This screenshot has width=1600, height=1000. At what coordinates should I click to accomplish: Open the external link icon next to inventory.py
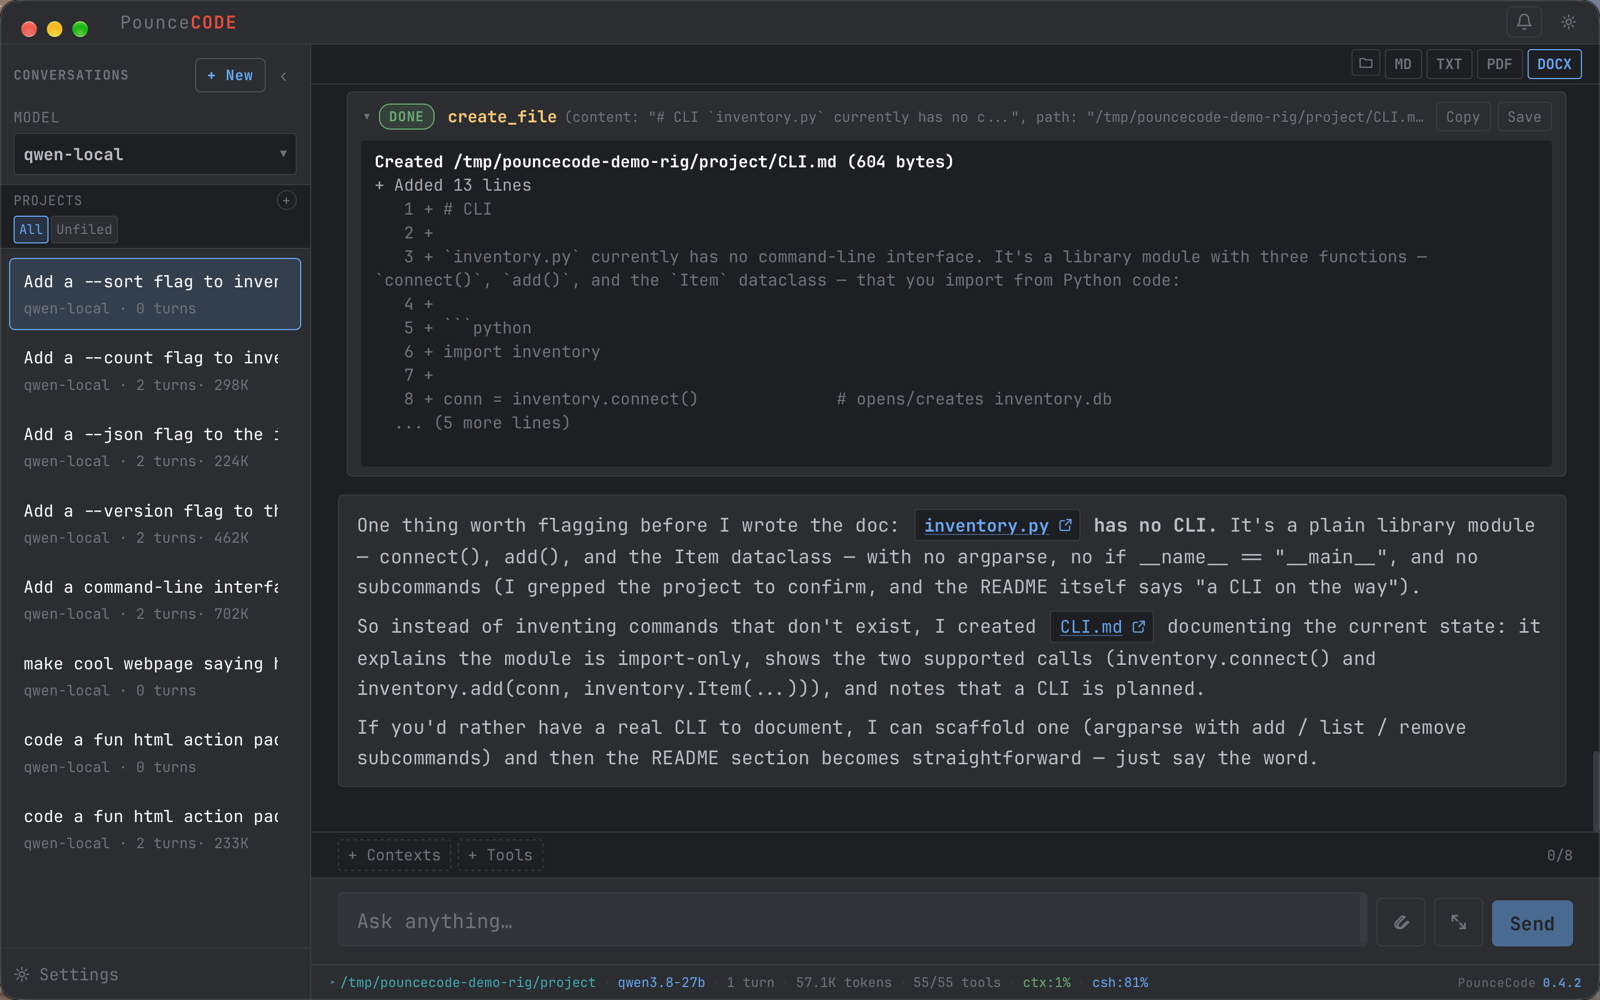[x=1066, y=525]
